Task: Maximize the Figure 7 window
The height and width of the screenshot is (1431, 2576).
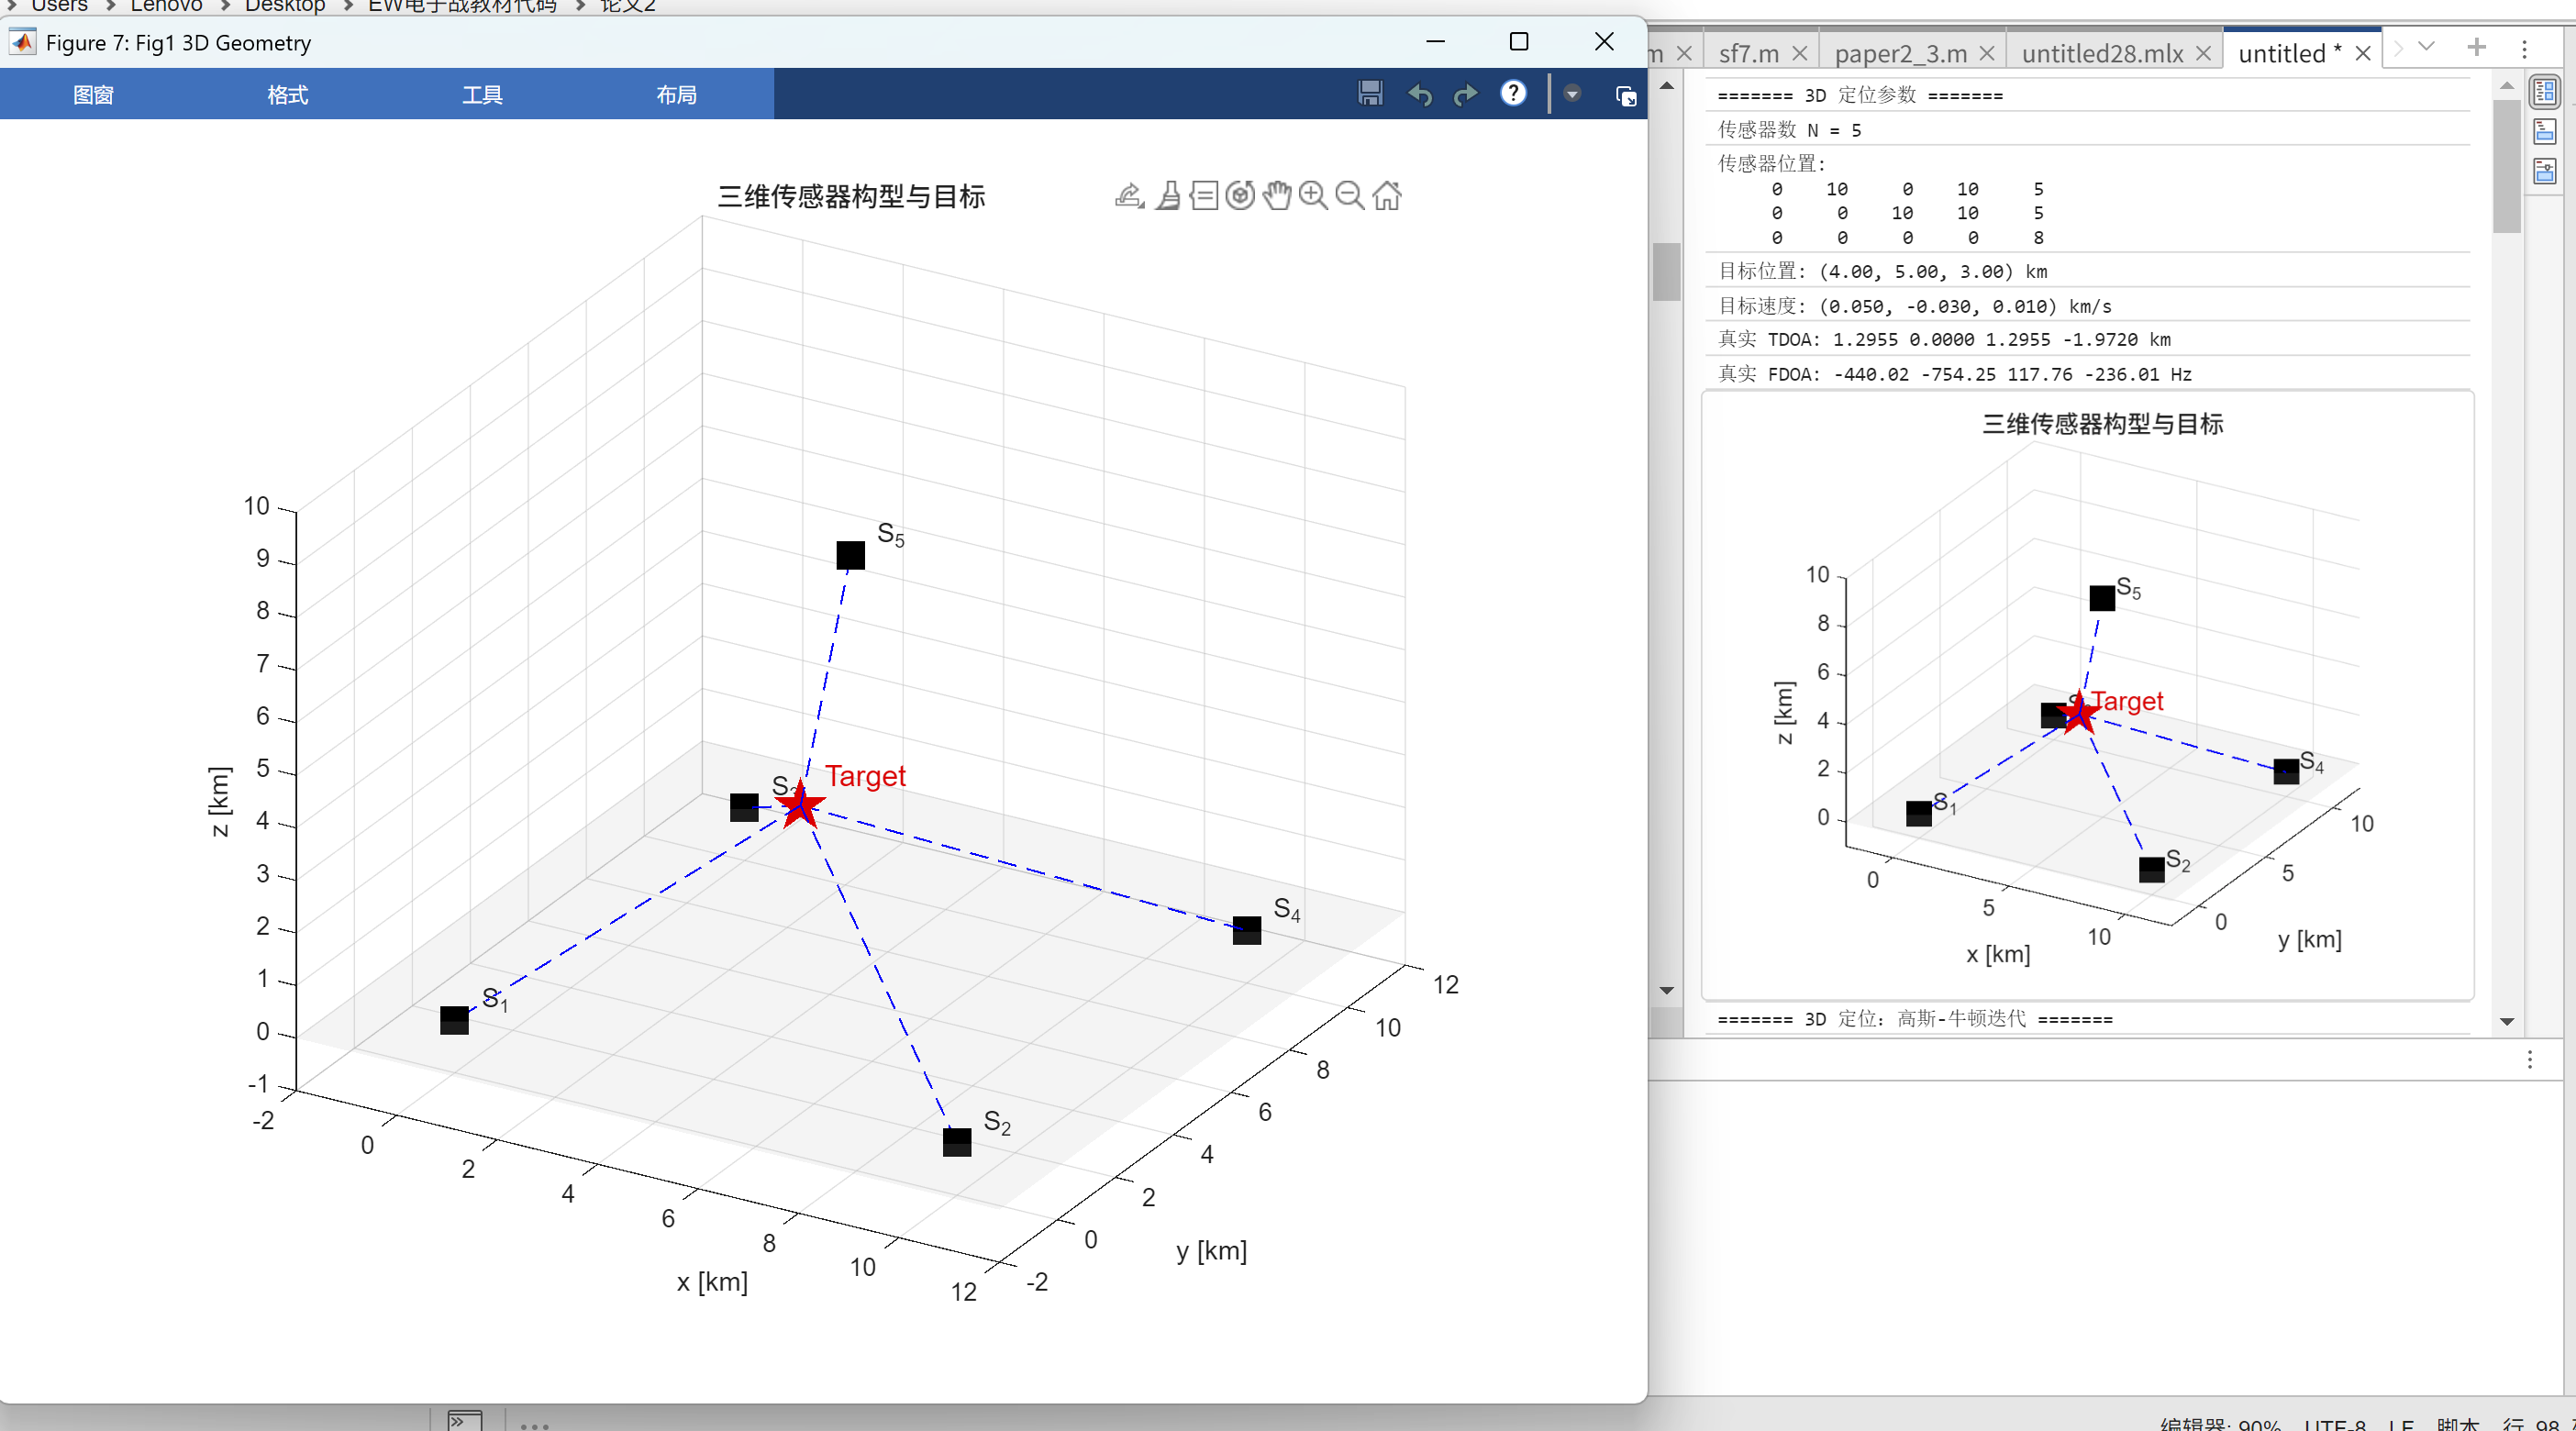Action: coord(1519,42)
